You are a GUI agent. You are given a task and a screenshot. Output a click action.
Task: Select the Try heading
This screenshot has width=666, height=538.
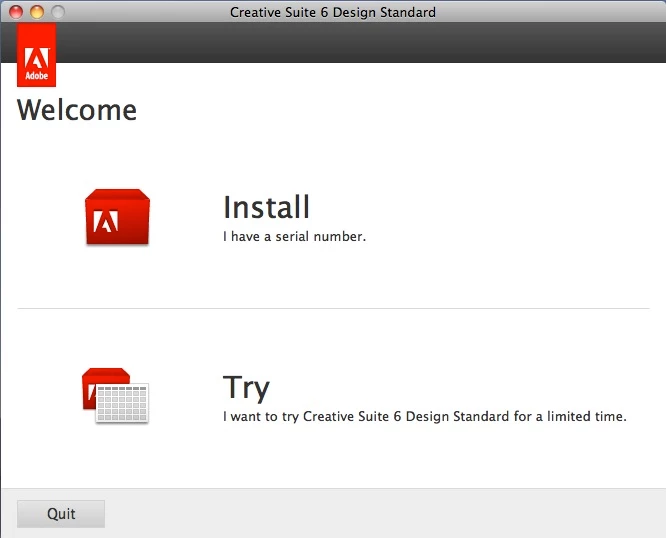tap(246, 388)
